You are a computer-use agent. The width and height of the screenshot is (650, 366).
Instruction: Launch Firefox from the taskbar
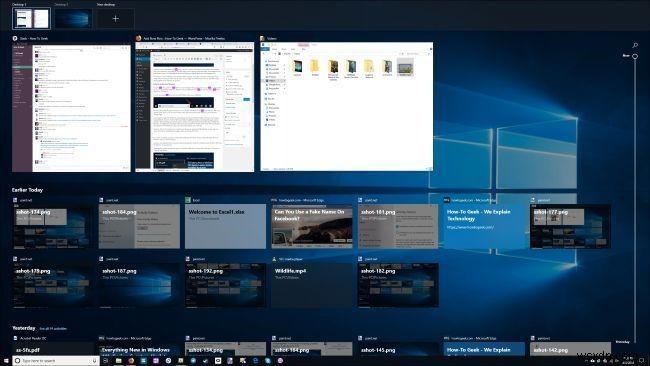tap(131, 361)
